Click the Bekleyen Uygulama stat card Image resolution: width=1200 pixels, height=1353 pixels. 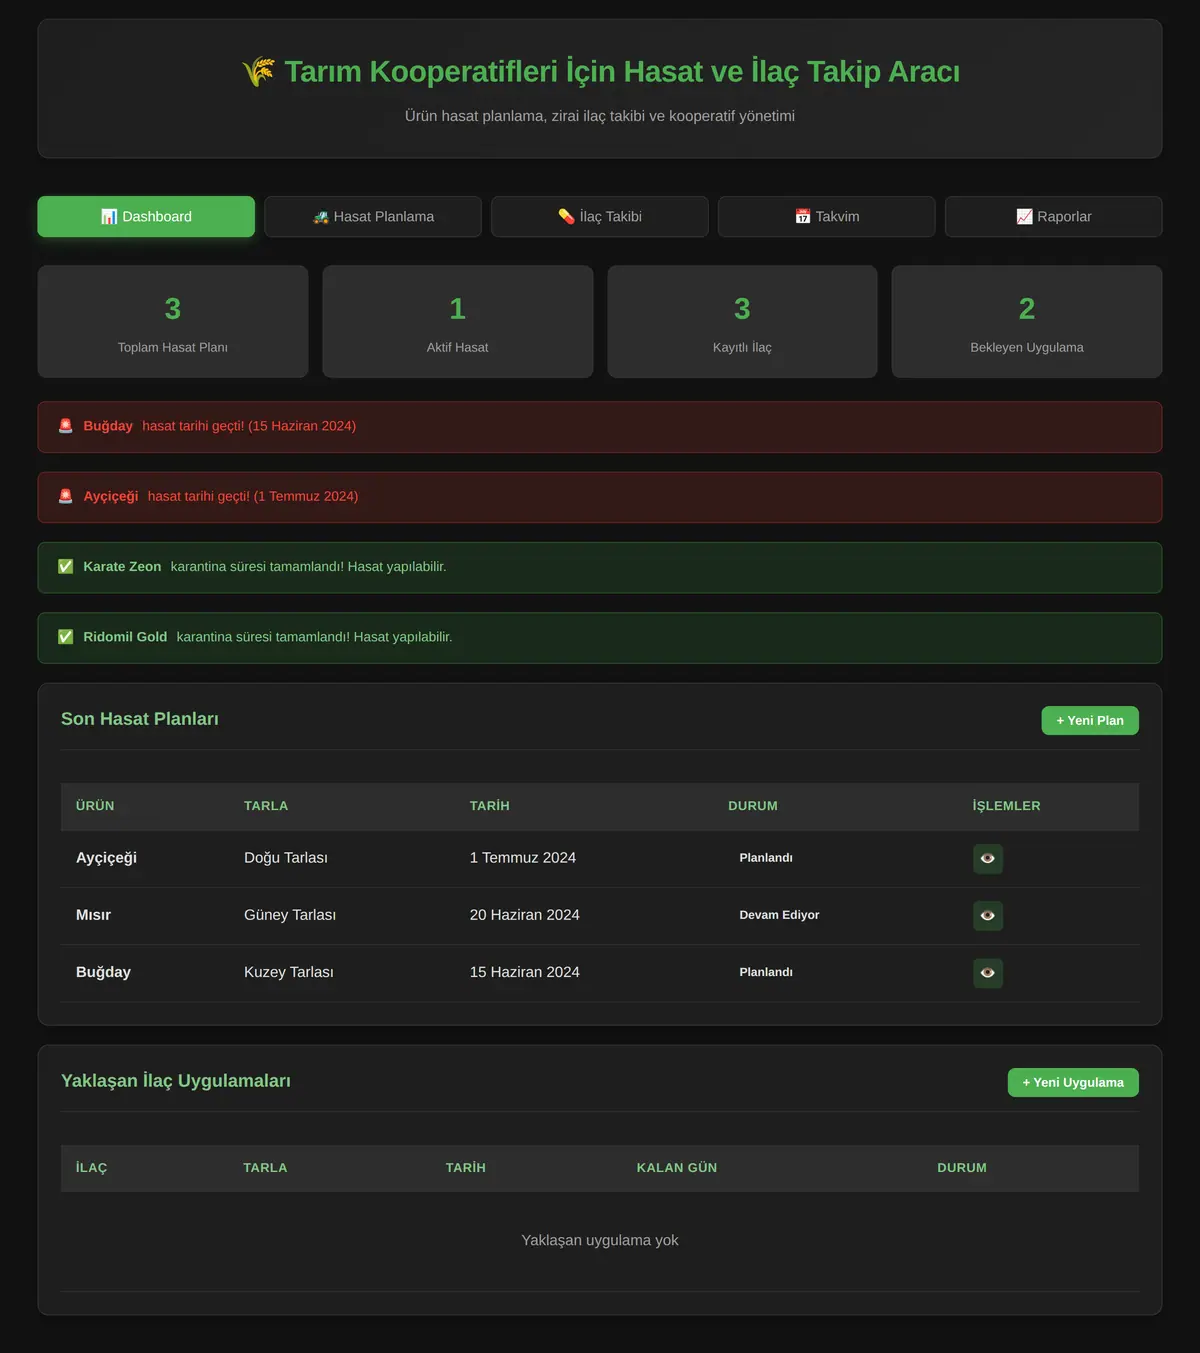point(1027,322)
